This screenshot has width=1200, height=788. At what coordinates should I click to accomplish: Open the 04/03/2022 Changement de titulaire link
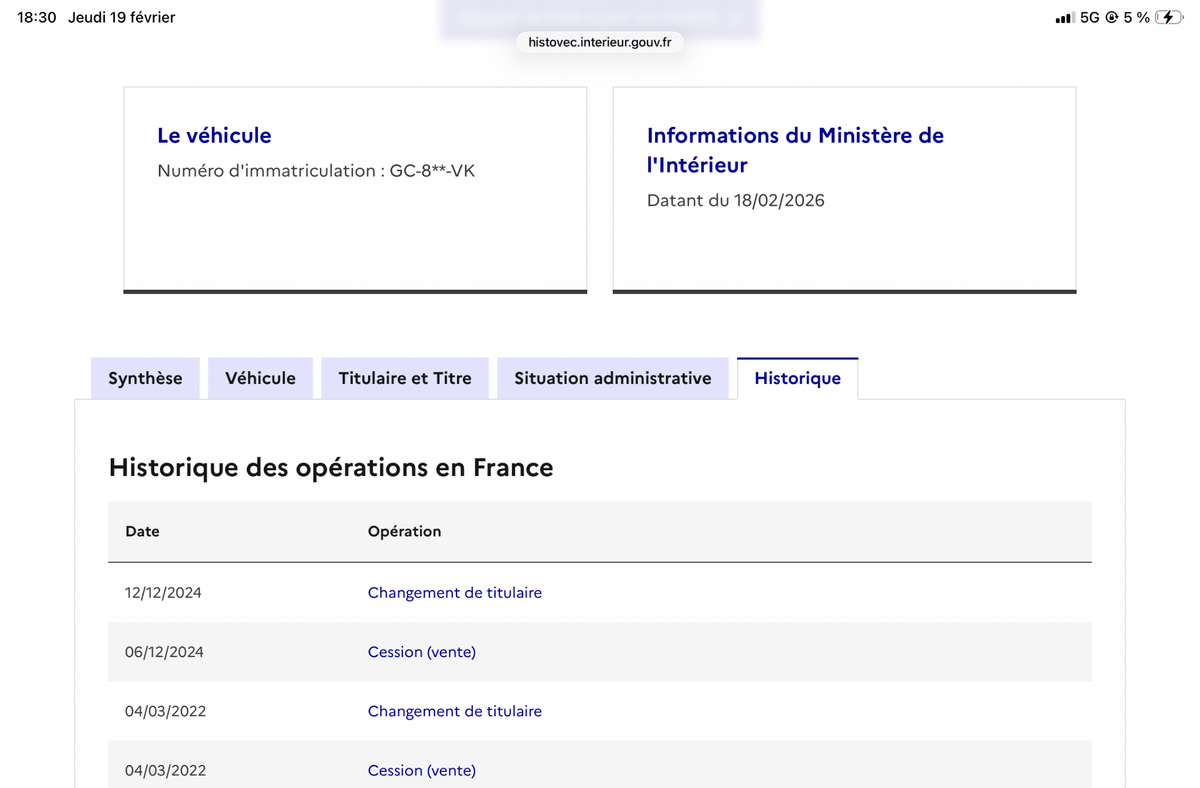[455, 711]
